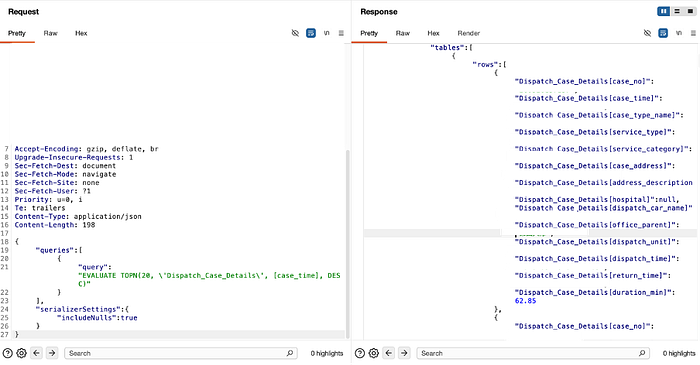Go to next match in Response search
Image resolution: width=700 pixels, height=365 pixels.
[404, 353]
